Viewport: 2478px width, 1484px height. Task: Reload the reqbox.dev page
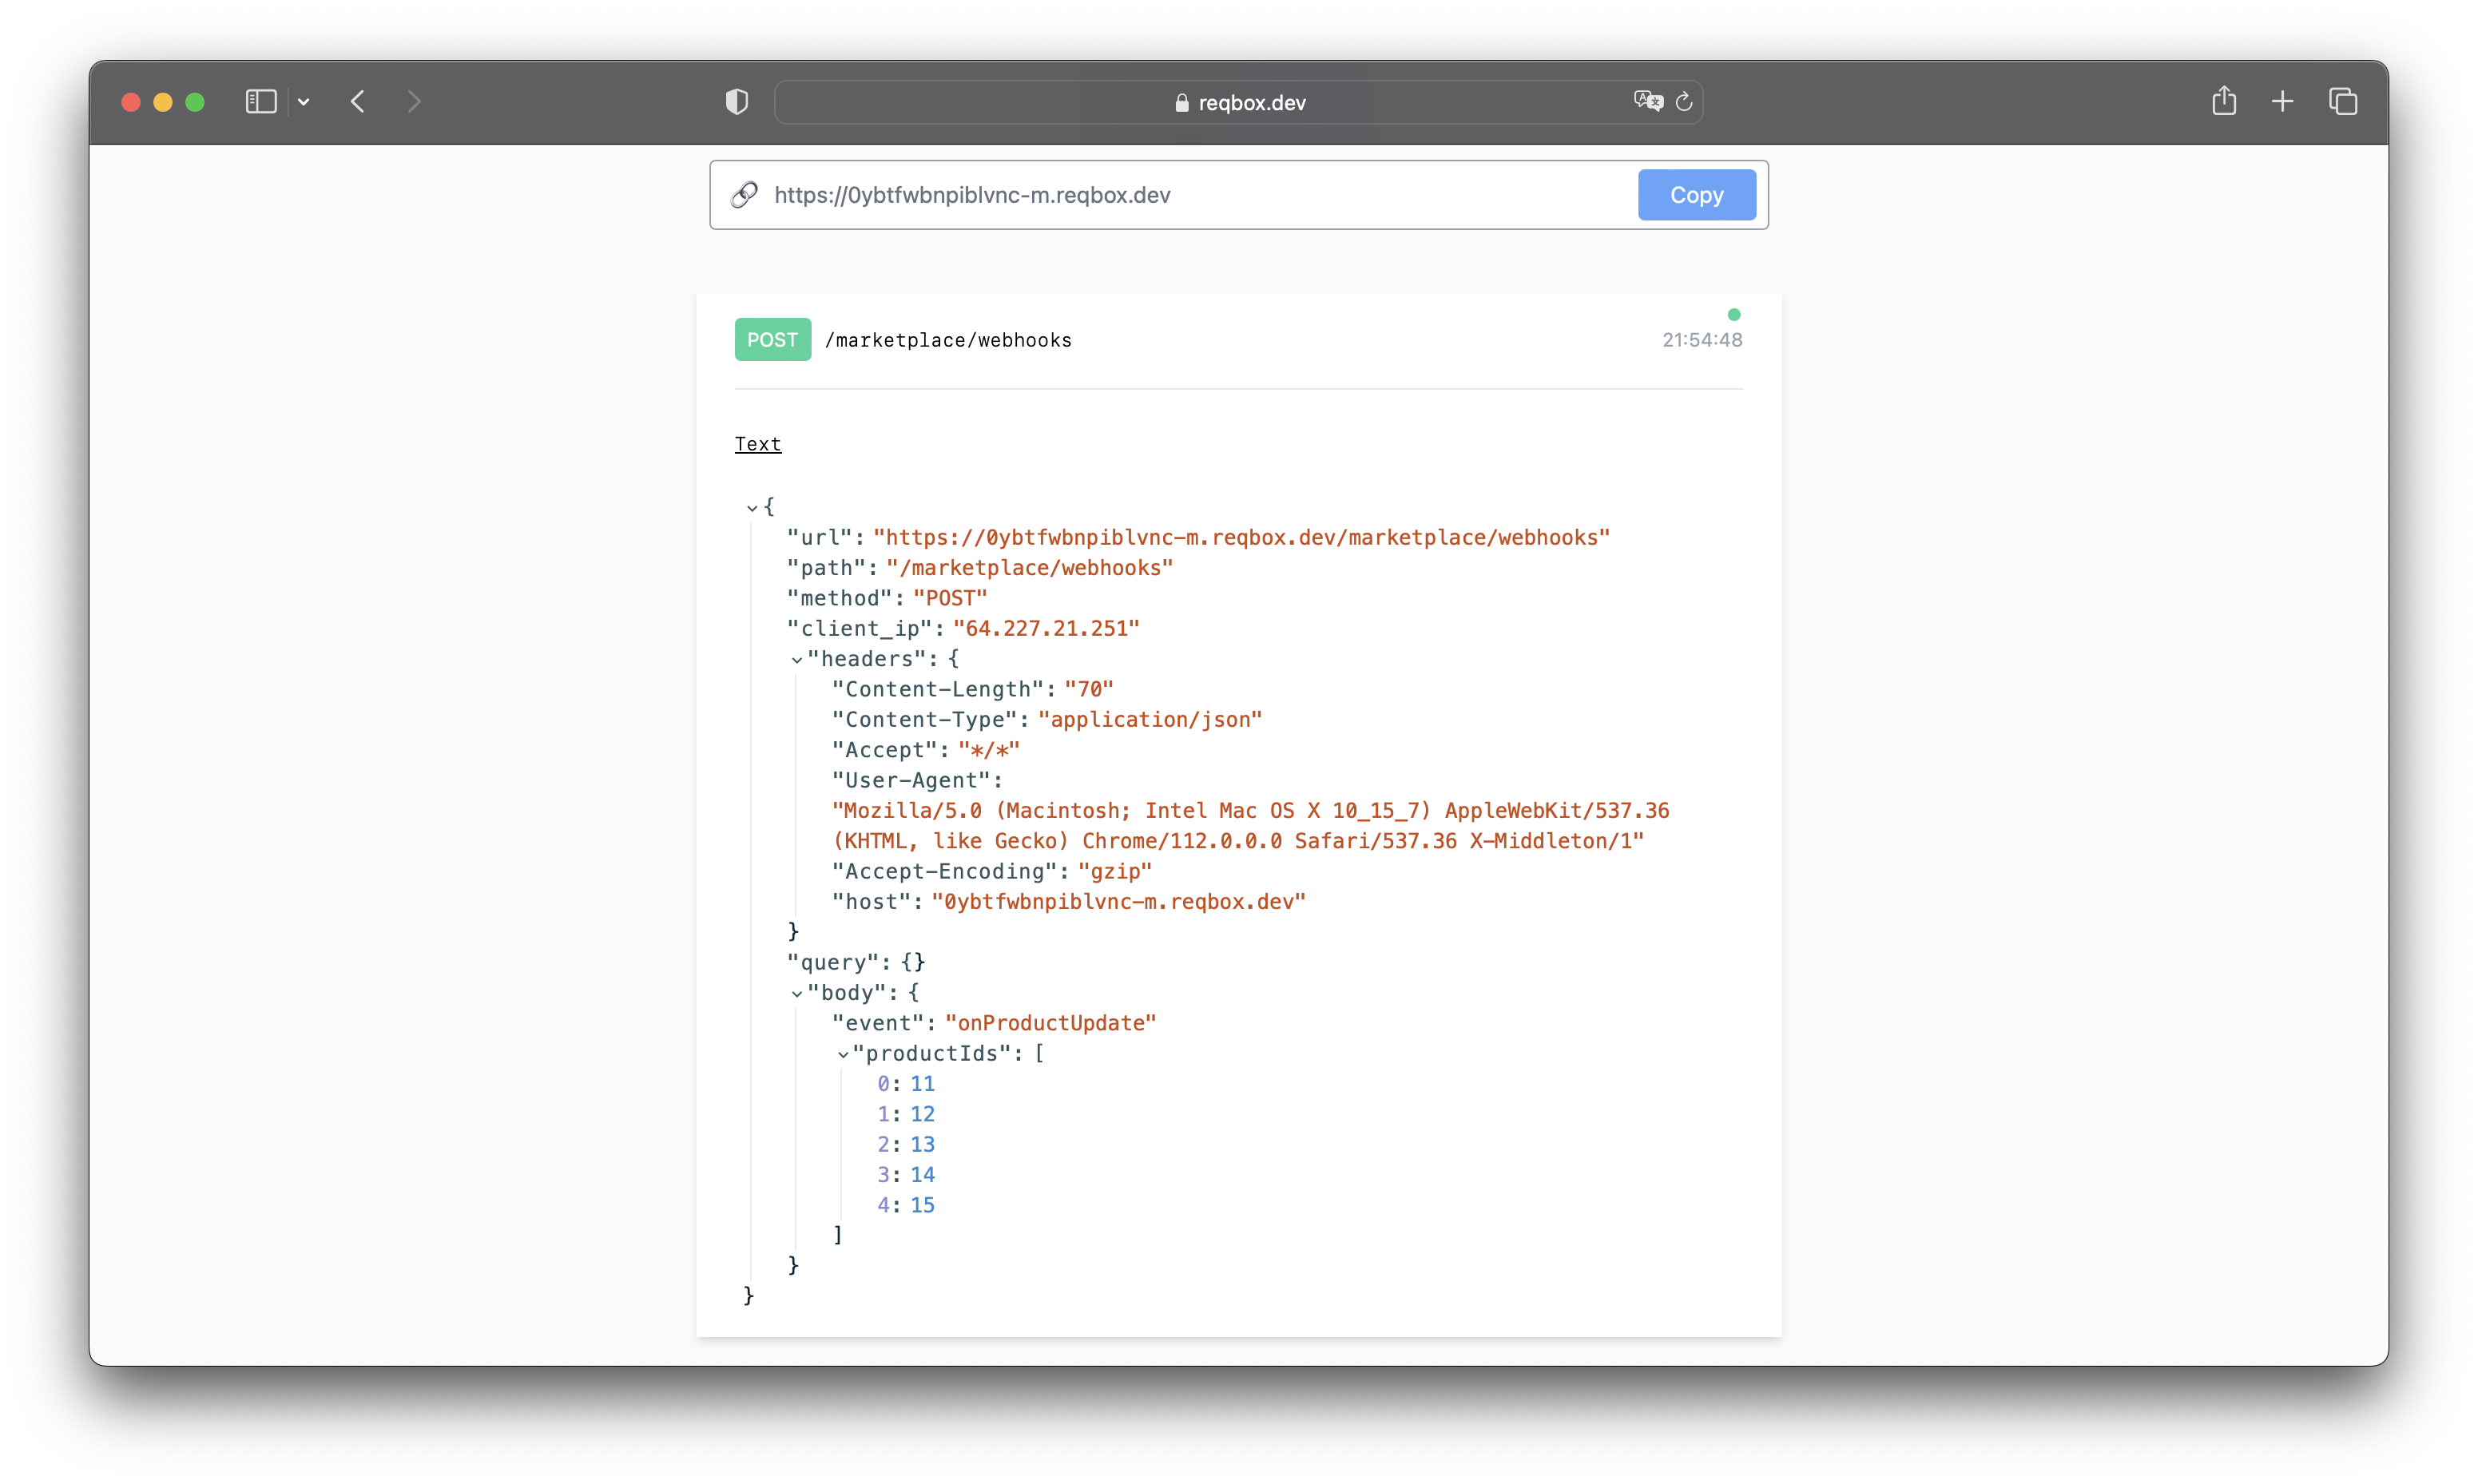(1684, 102)
